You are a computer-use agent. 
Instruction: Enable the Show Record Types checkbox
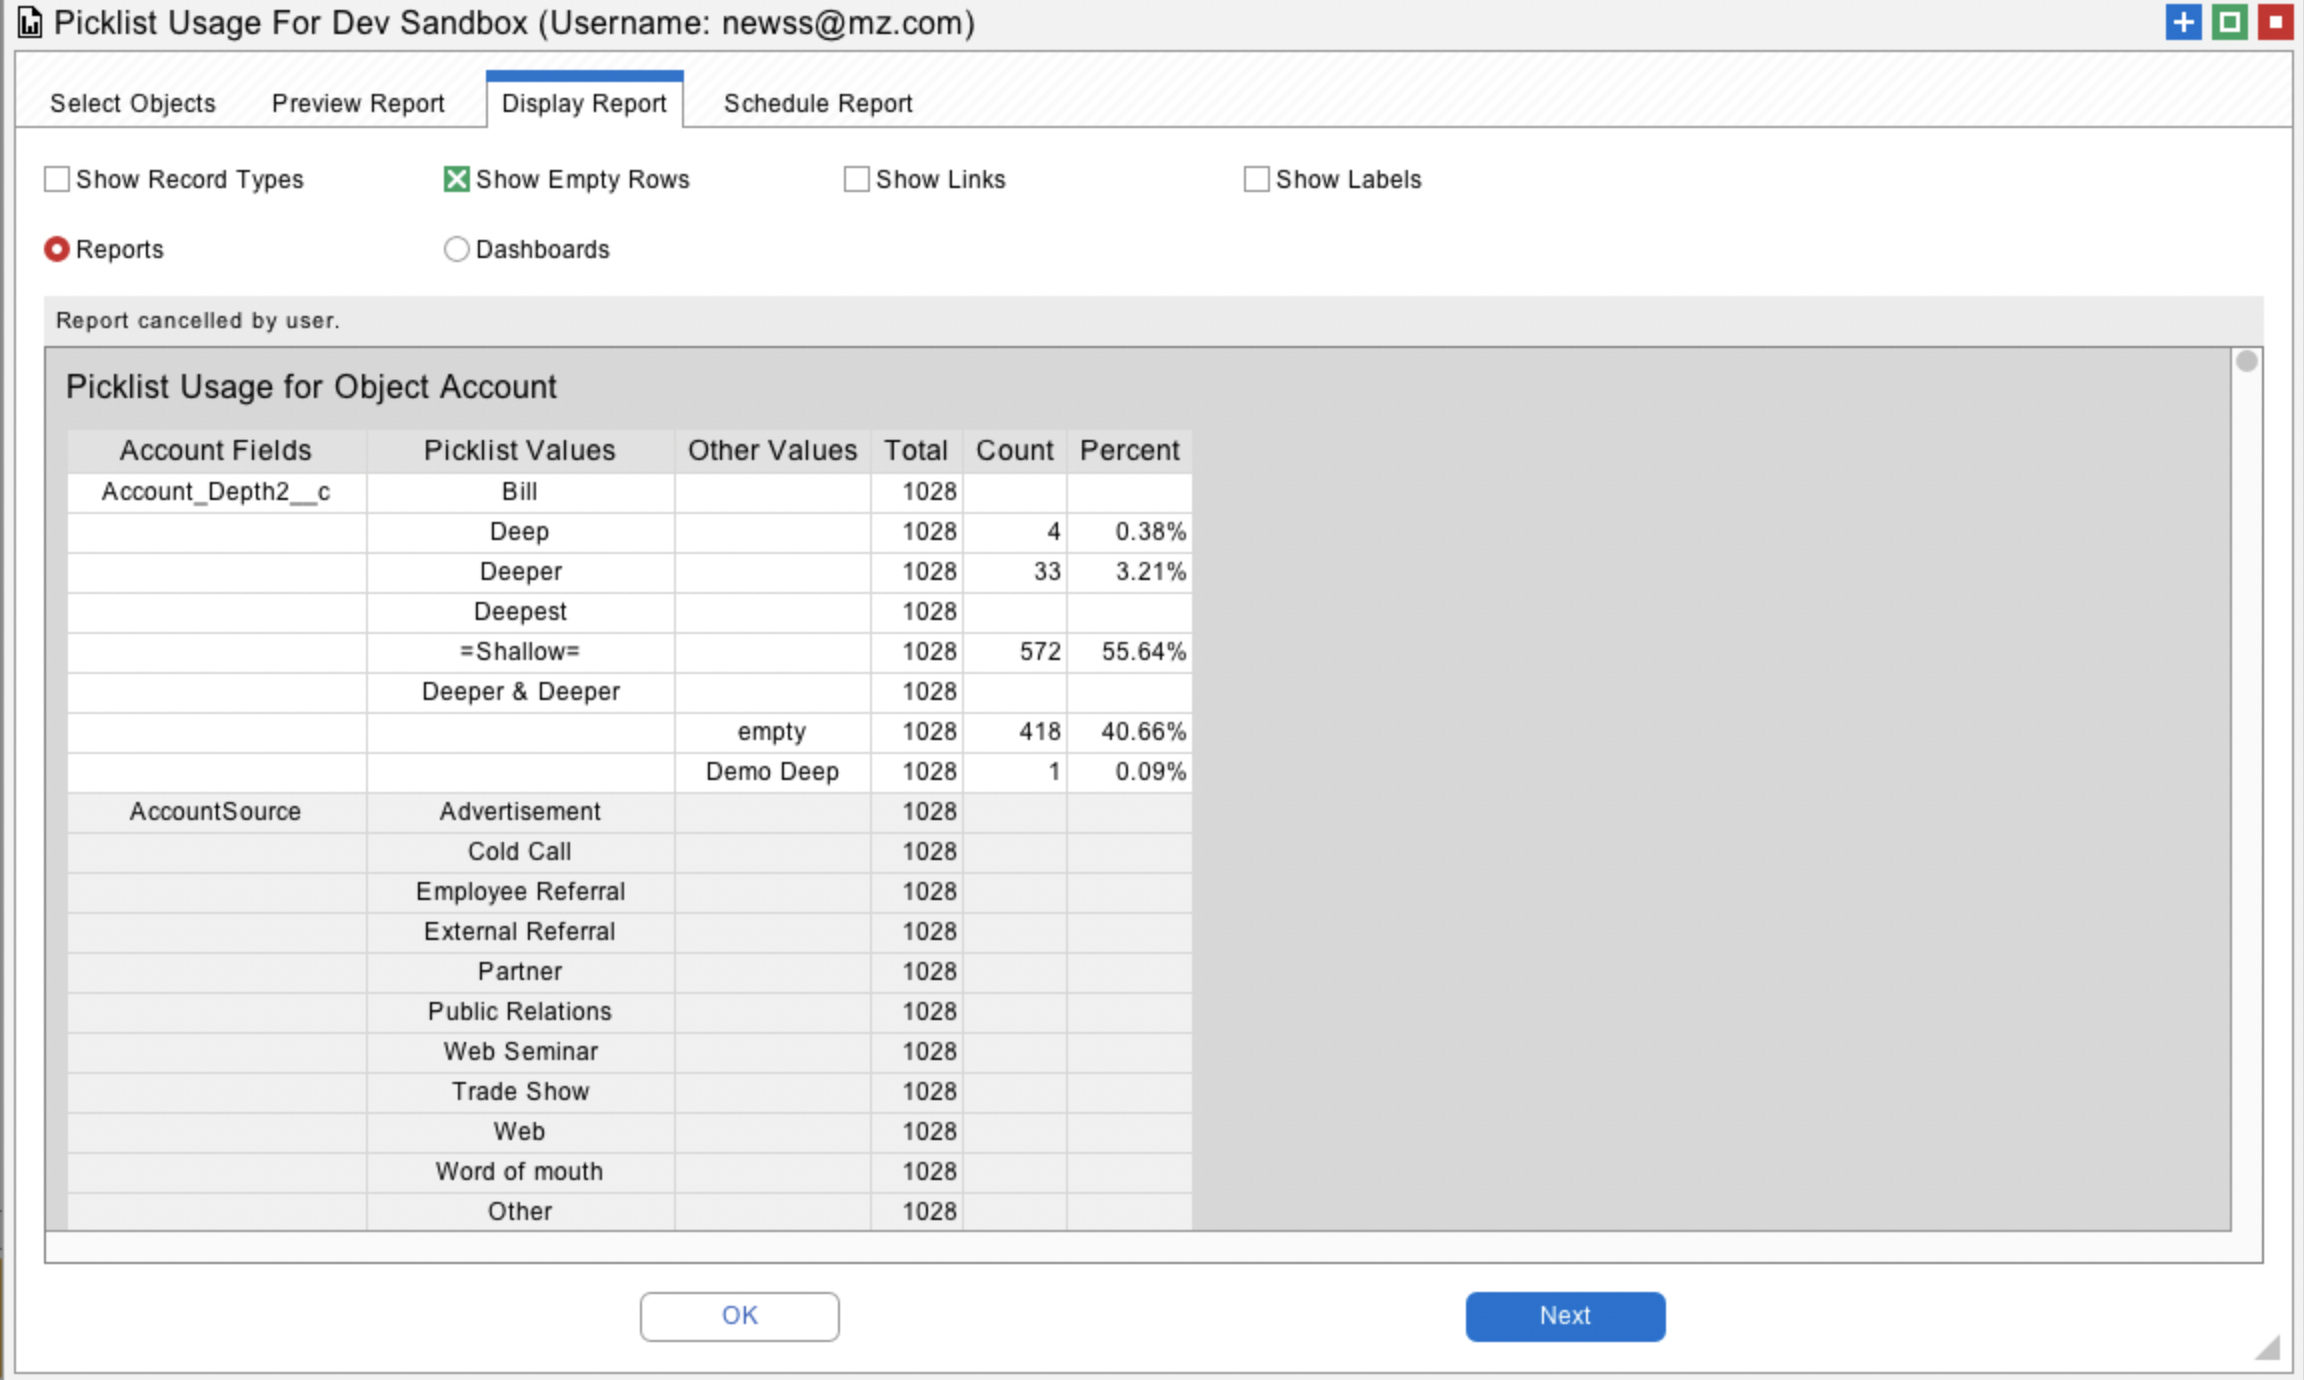[x=58, y=179]
